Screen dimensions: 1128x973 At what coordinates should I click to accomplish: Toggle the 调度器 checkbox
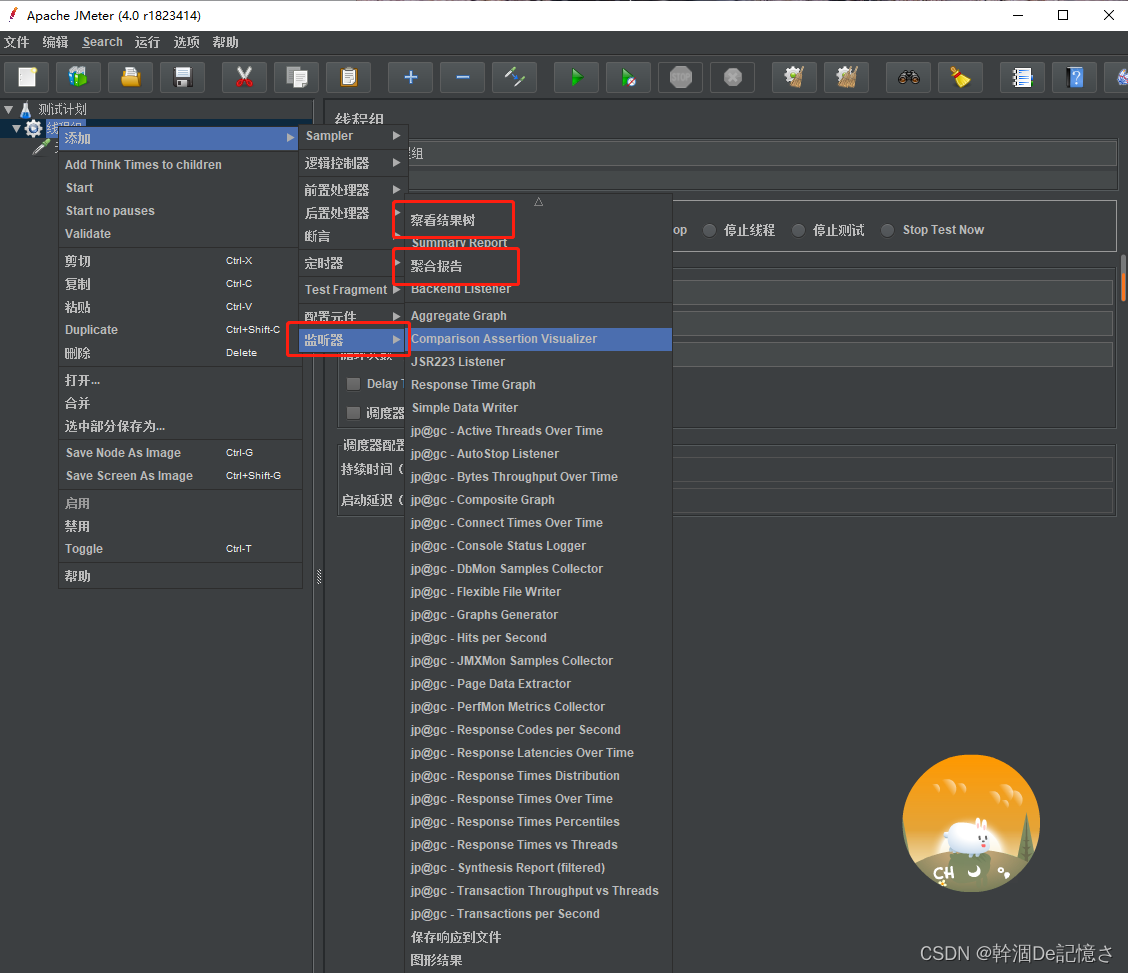click(x=353, y=413)
